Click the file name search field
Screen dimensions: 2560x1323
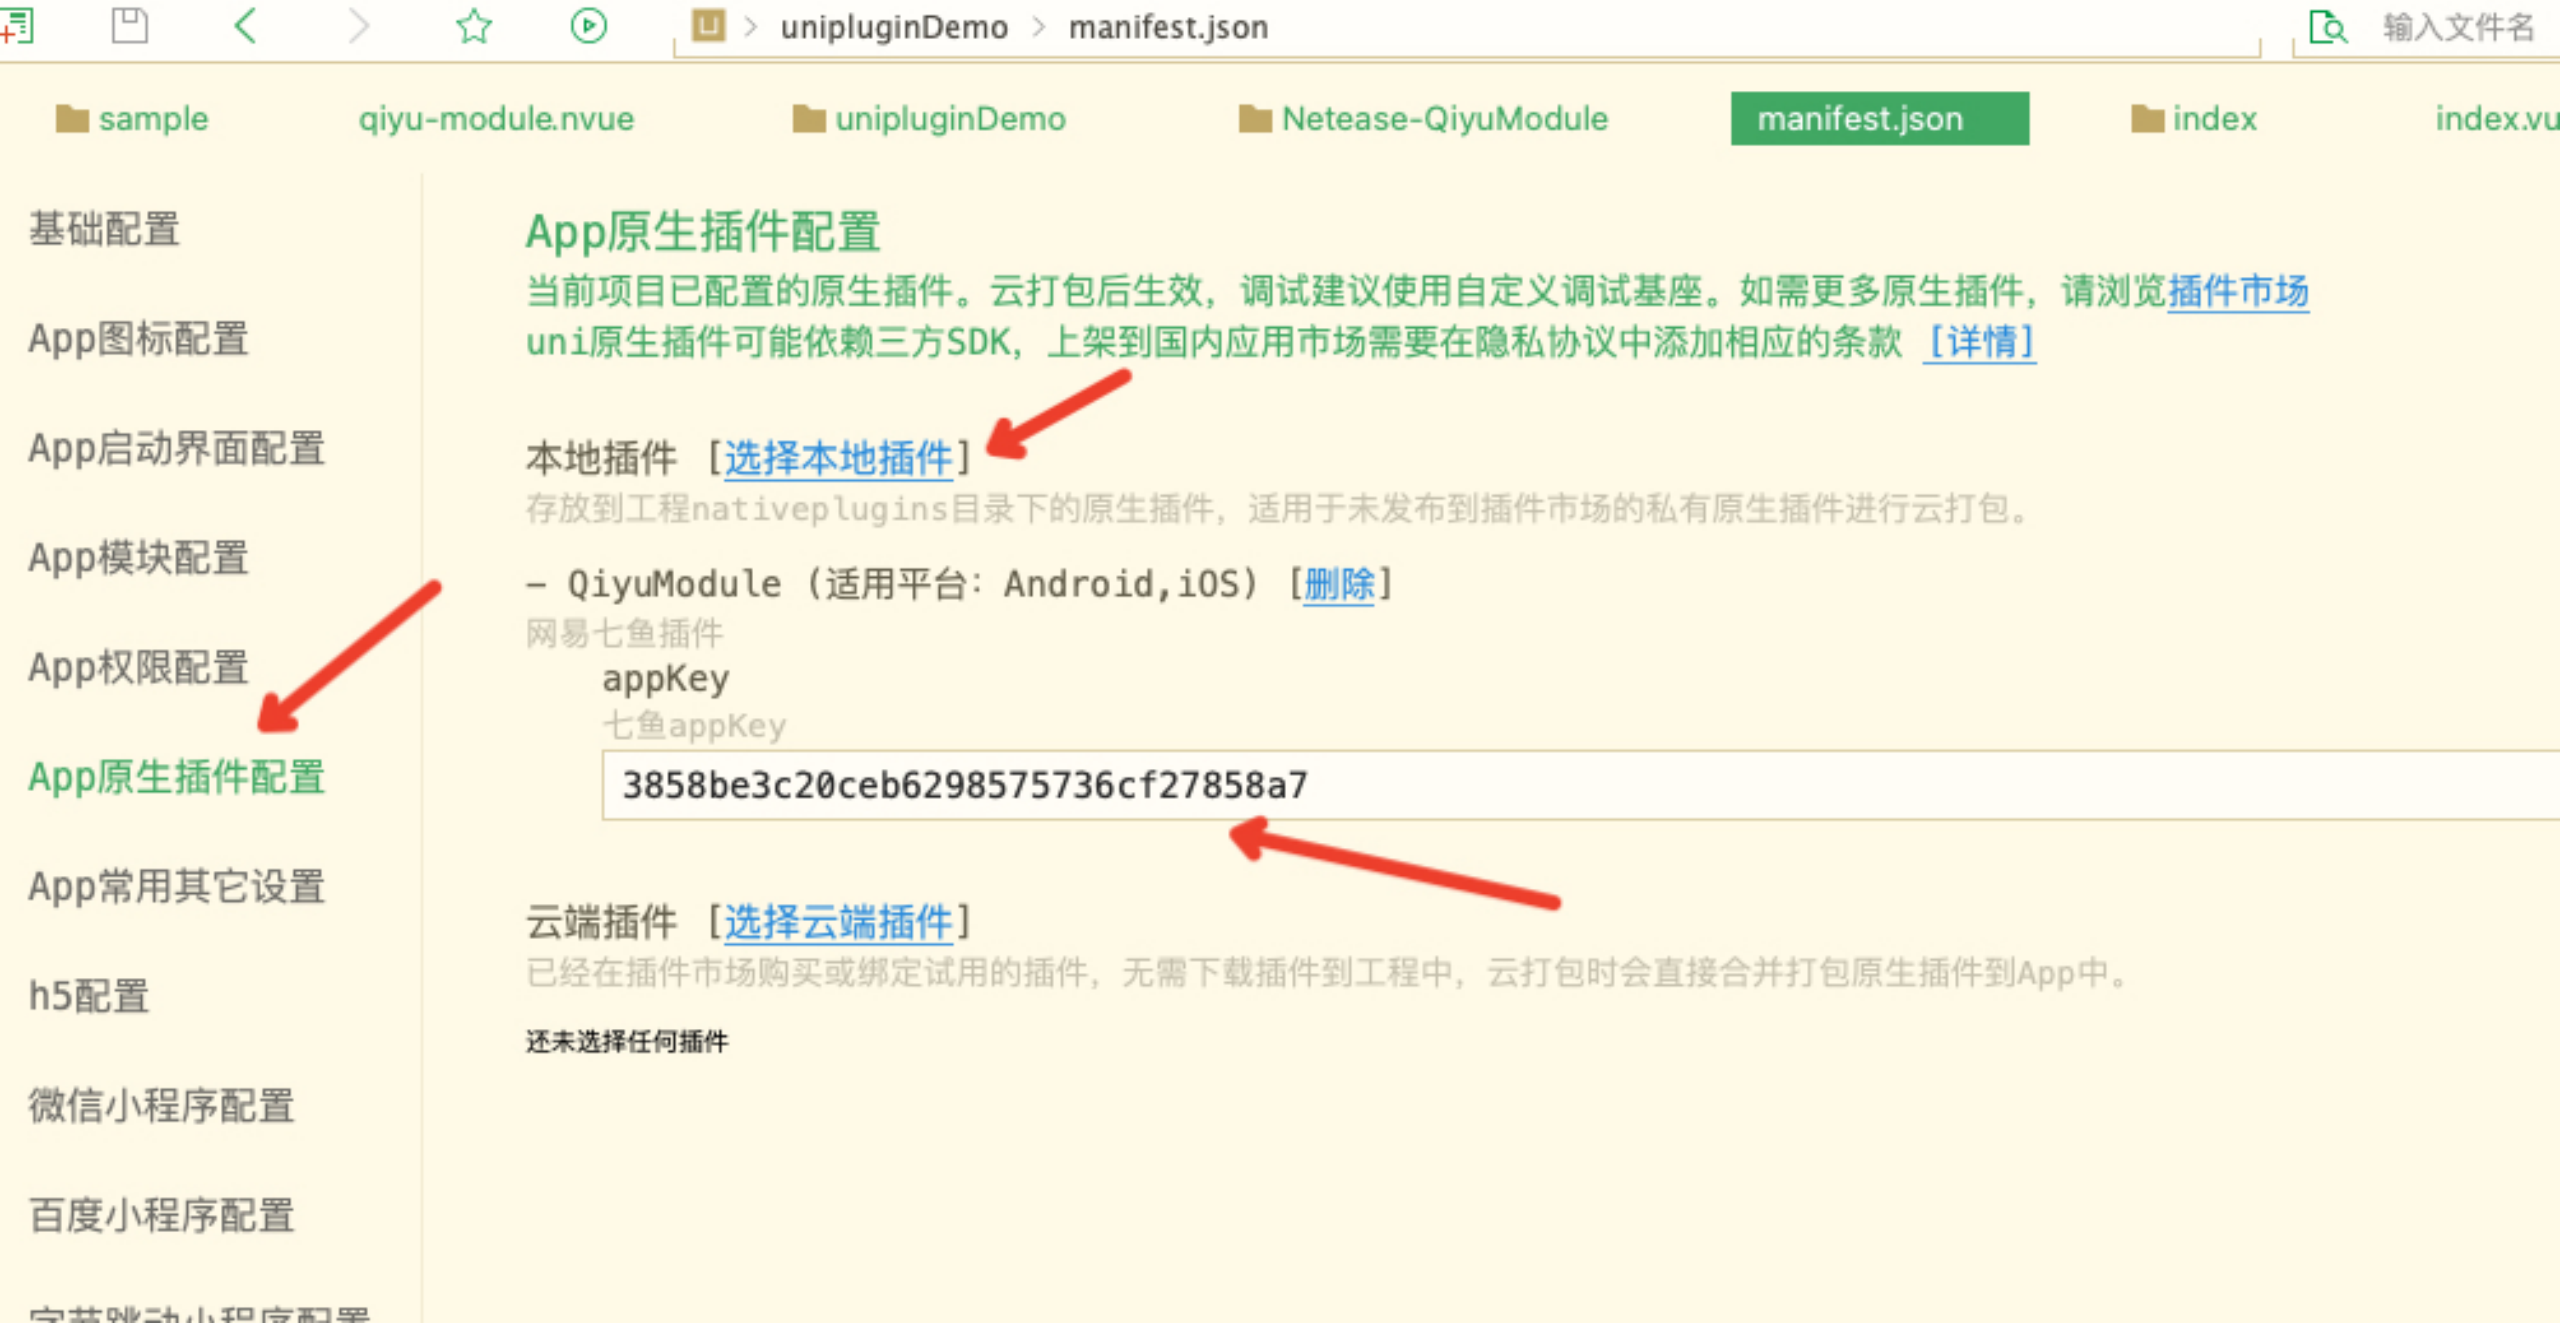(x=2458, y=27)
